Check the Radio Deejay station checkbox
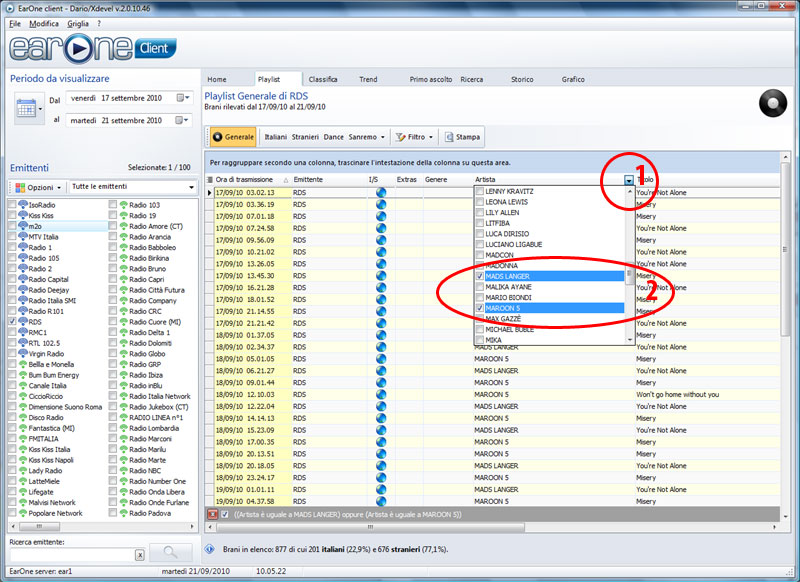The height and width of the screenshot is (582, 800). tap(12, 290)
